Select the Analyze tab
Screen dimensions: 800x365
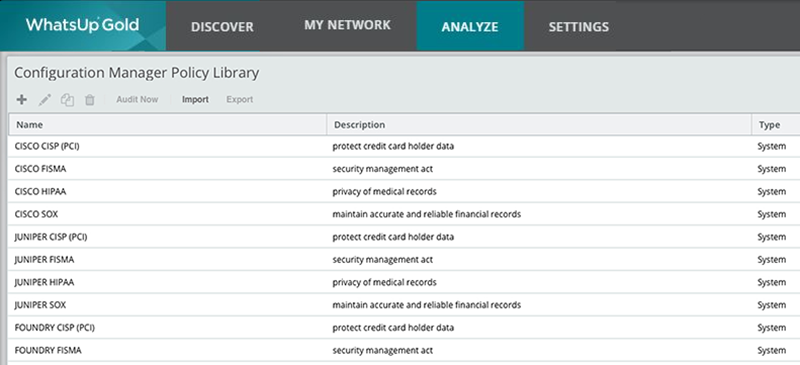470,27
